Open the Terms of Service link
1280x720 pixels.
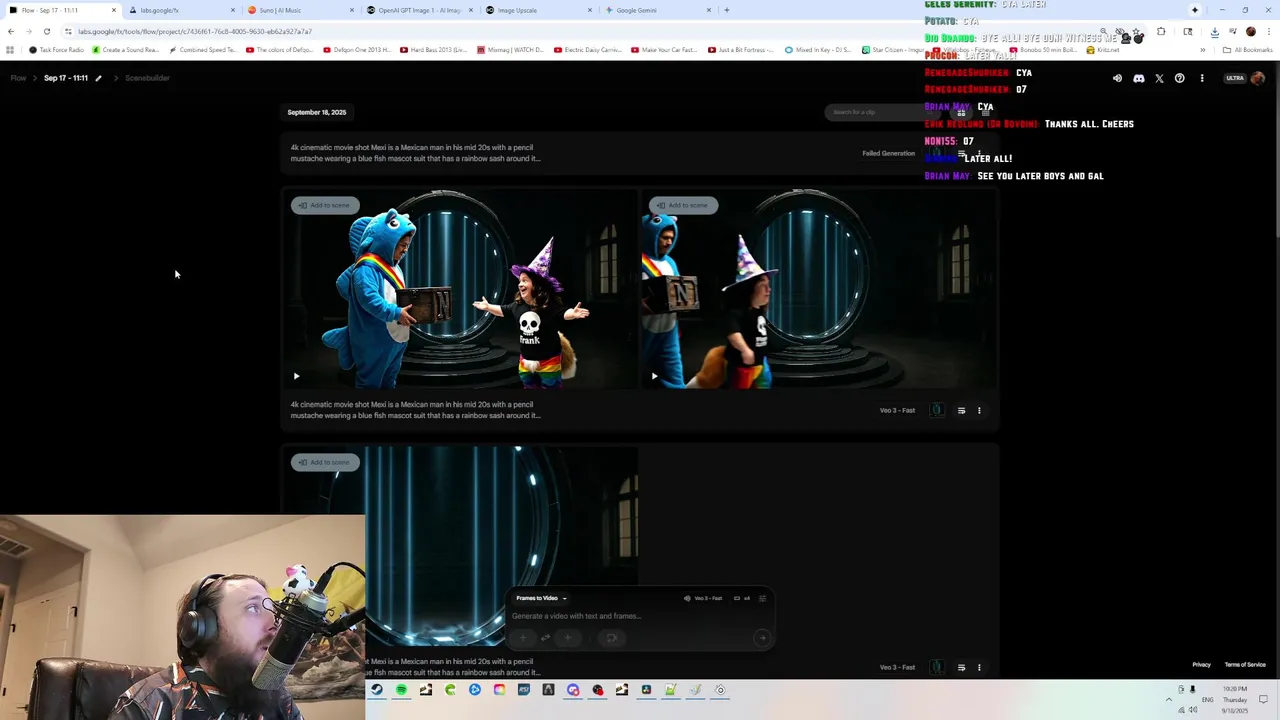coord(1245,664)
